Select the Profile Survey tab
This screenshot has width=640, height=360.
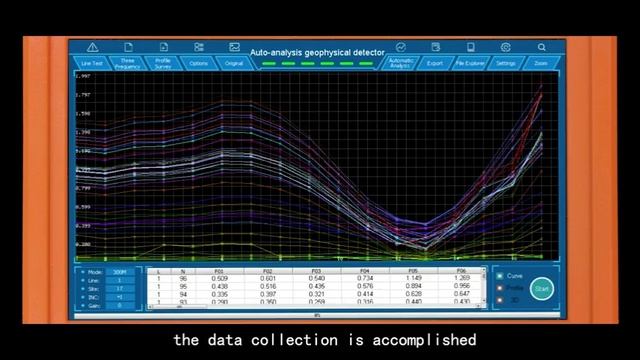pos(163,63)
